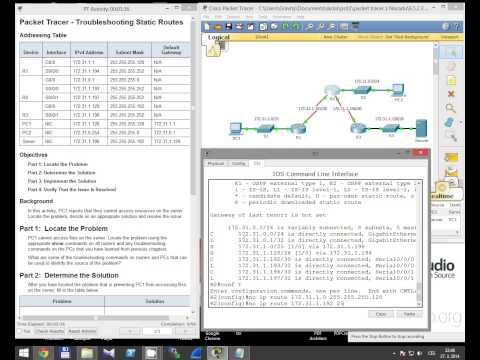Select the PC2 computer in topology
Viewport: 480px width, 360px height.
[x=398, y=90]
